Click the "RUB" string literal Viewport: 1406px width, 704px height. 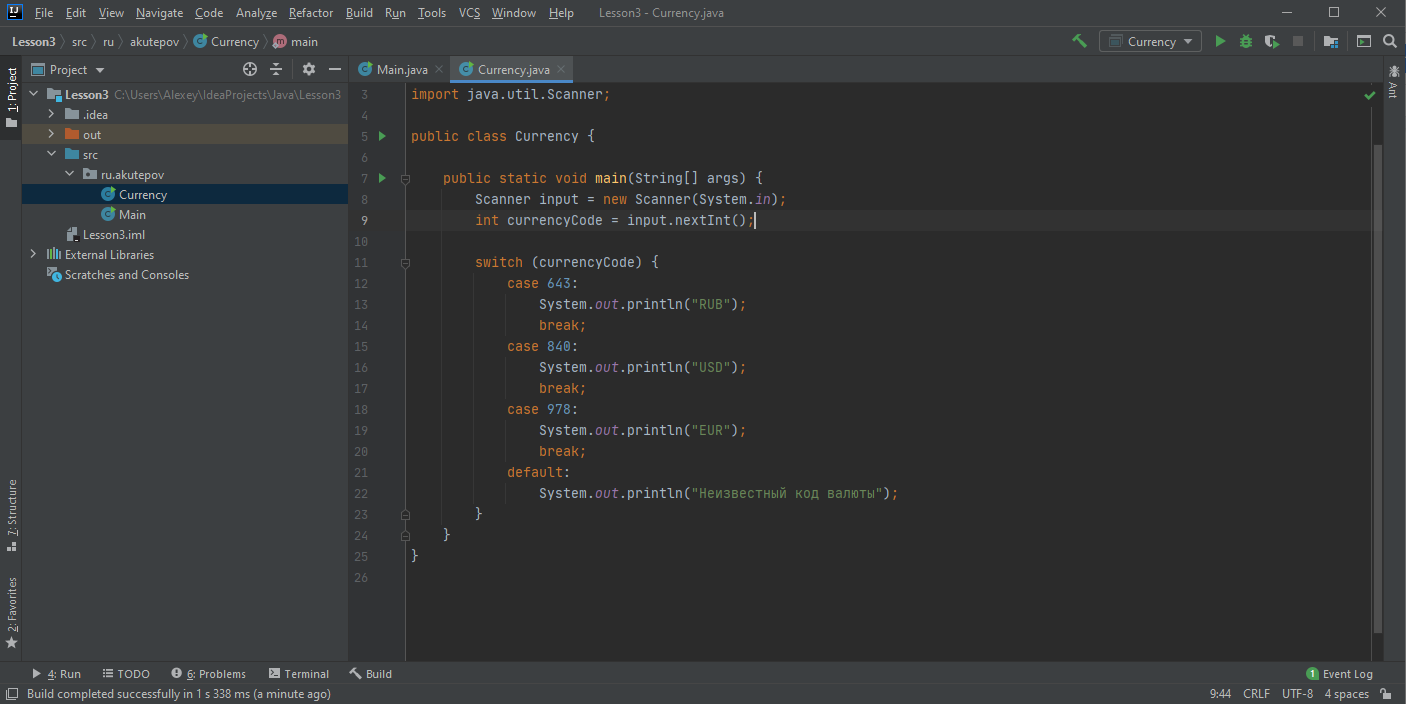pos(711,304)
